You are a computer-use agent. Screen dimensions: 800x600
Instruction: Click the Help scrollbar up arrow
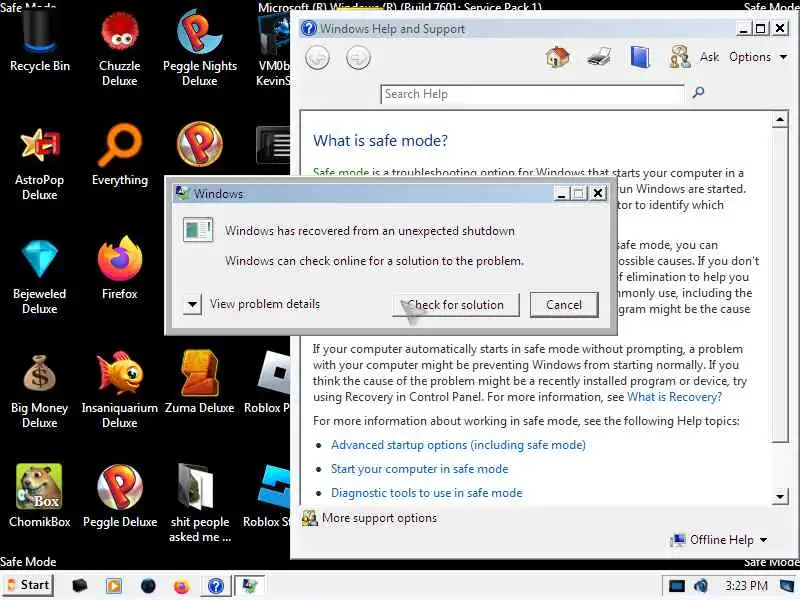[x=780, y=120]
